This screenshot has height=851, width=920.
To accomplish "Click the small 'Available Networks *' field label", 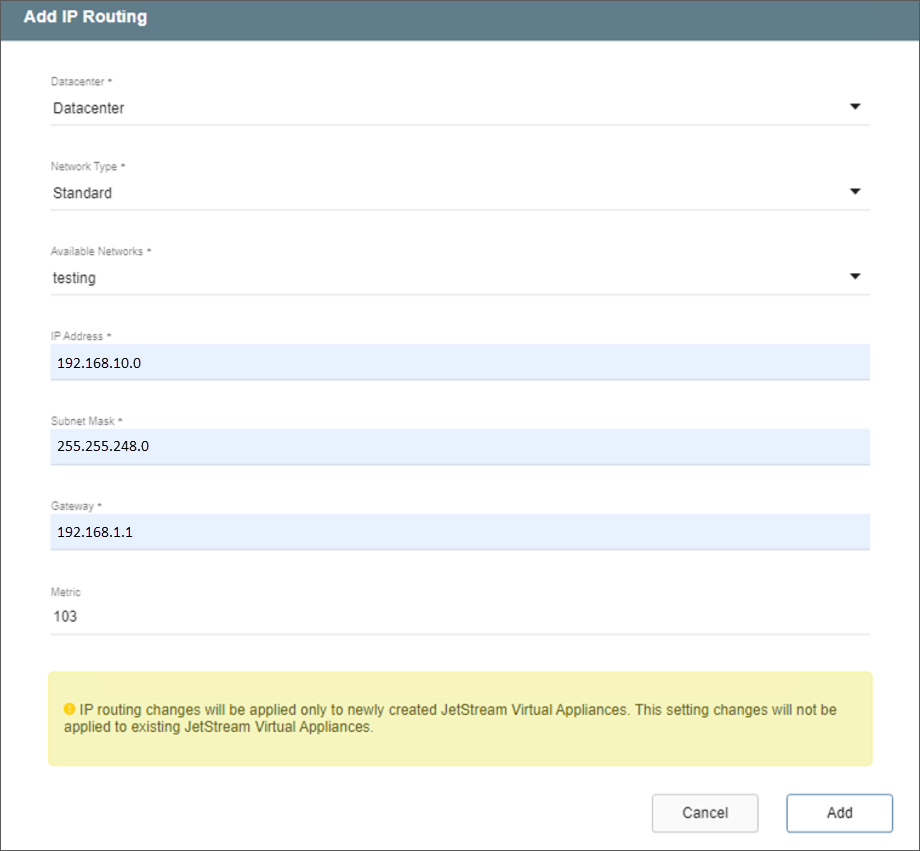I will click(101, 252).
